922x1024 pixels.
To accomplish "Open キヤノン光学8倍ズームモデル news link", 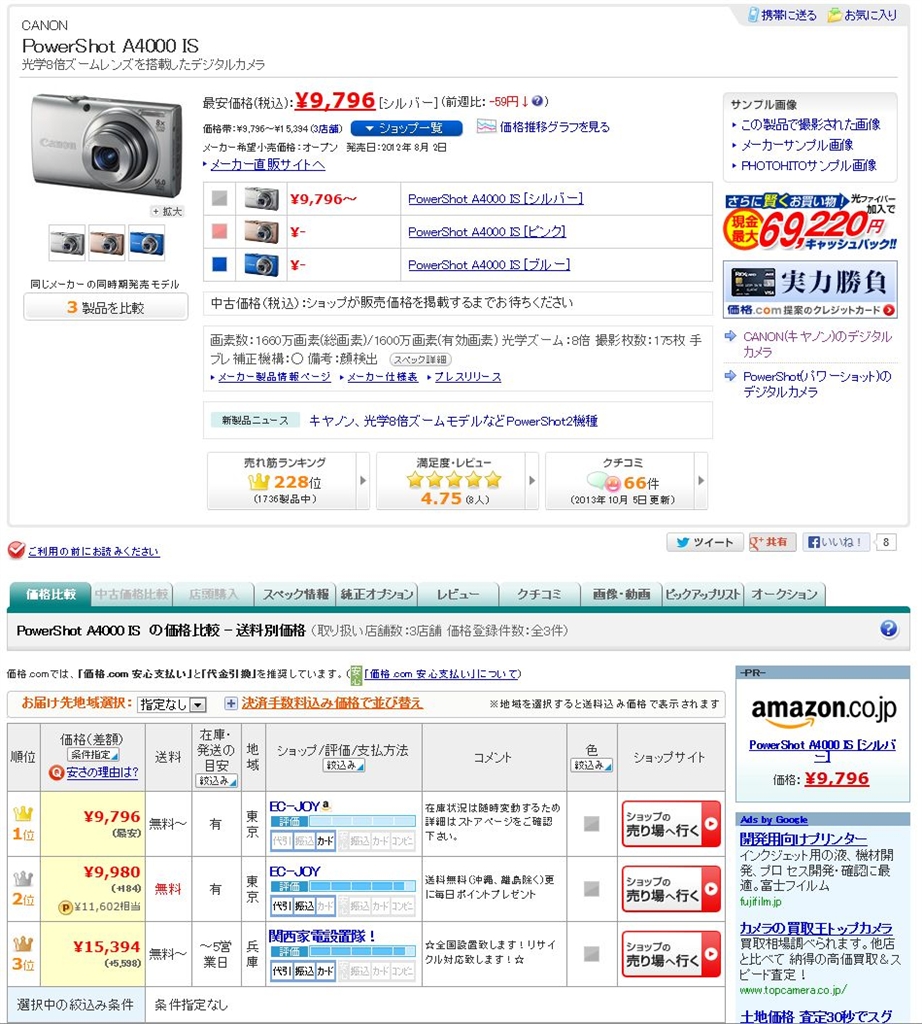I will click(x=453, y=421).
